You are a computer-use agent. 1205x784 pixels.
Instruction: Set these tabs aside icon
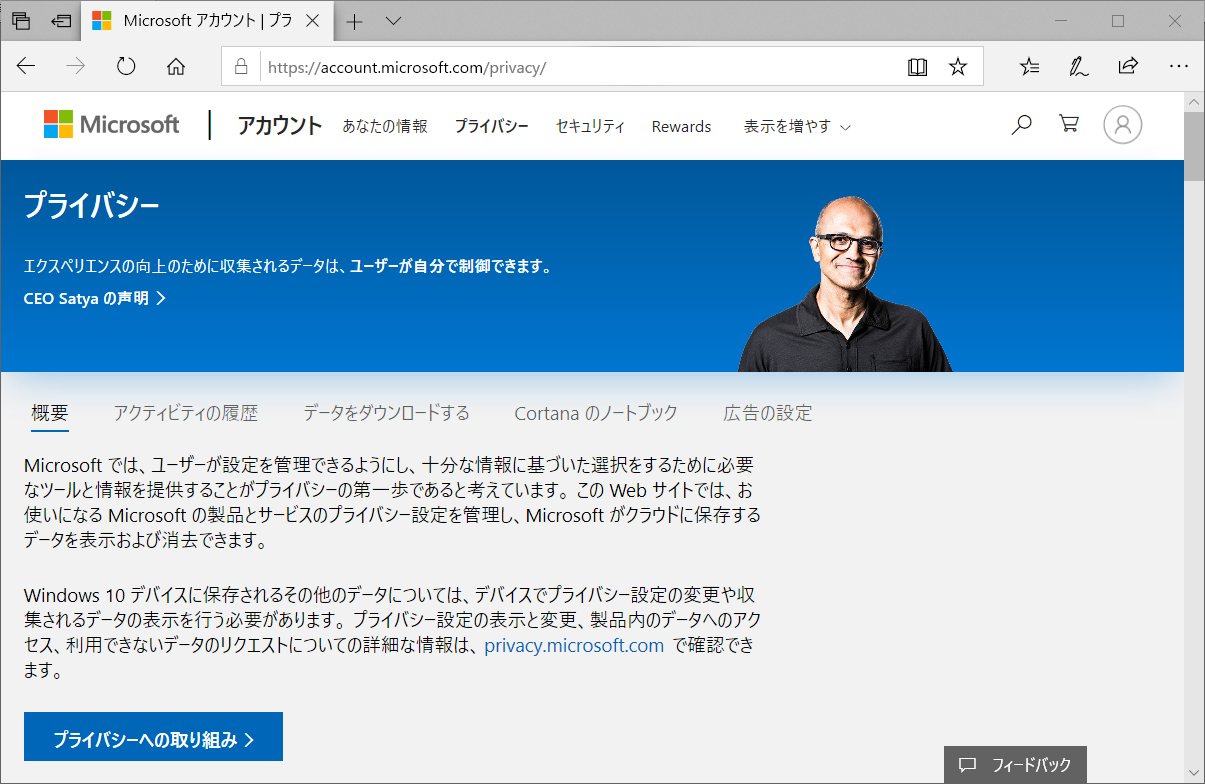[62, 20]
